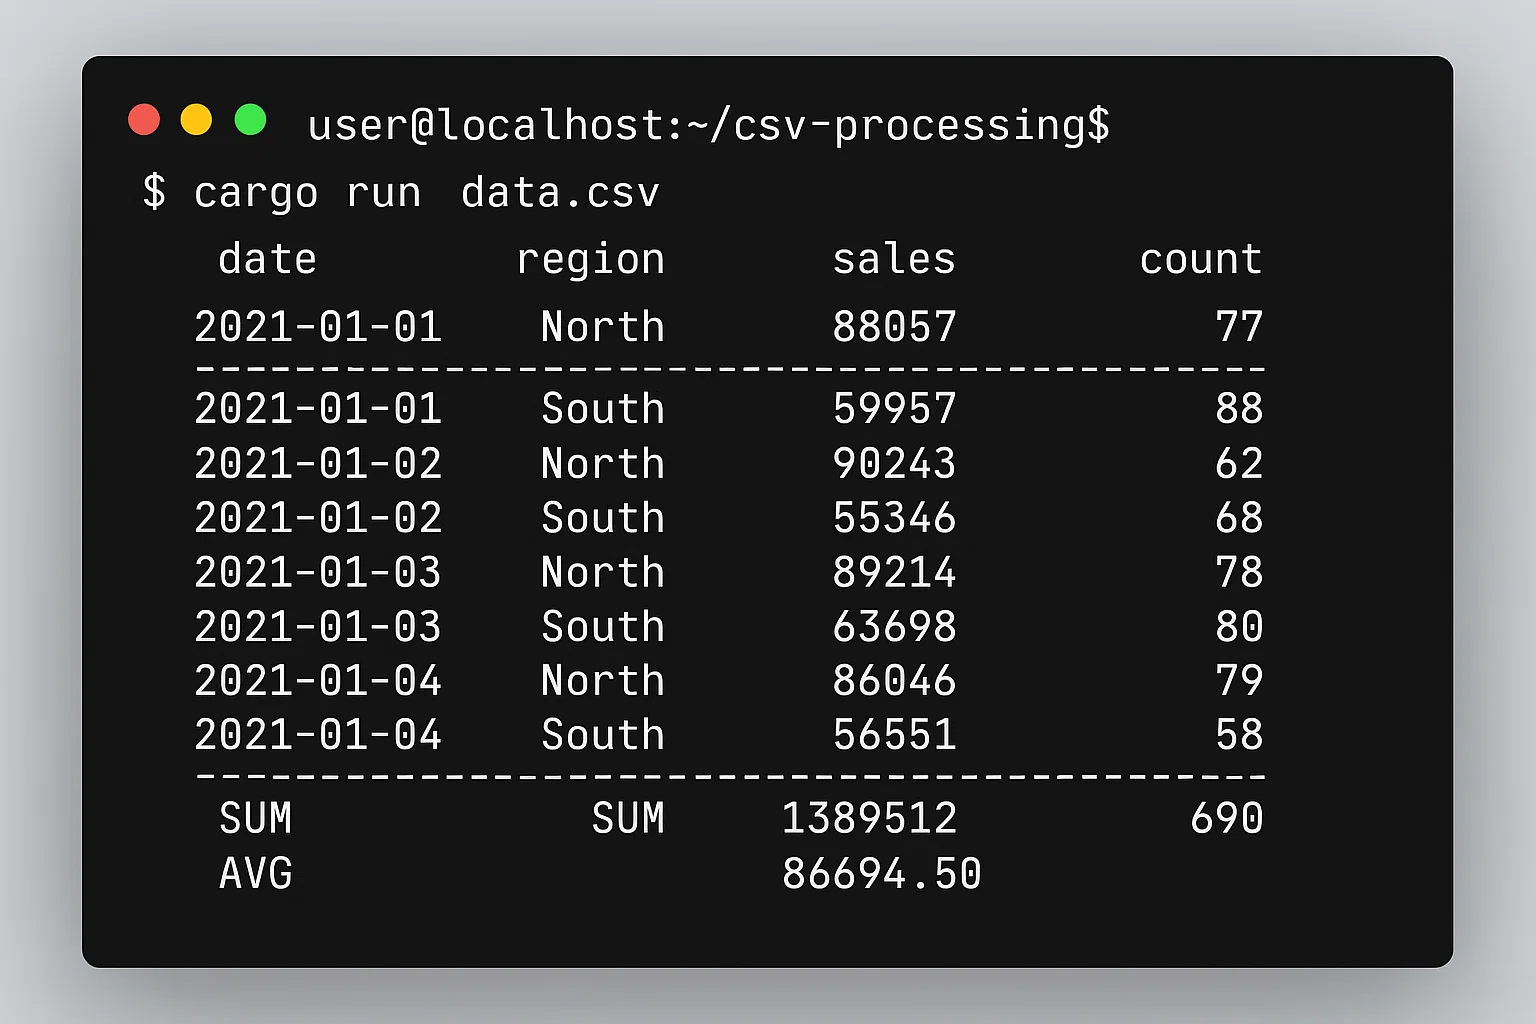Click date 2021-01-03 in the North row
1536x1024 pixels.
(x=318, y=573)
